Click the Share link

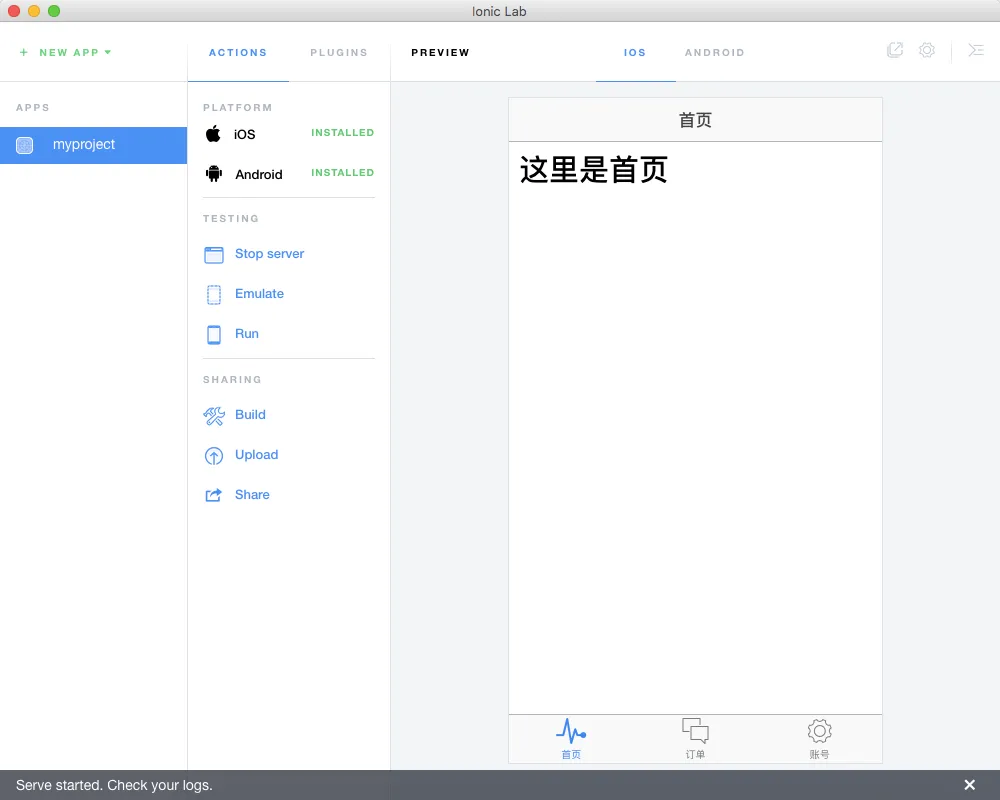click(x=252, y=494)
